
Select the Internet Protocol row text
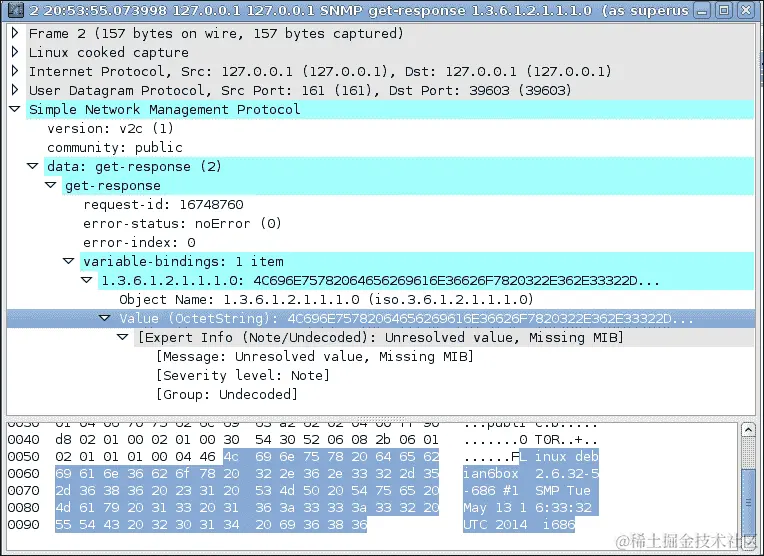tap(320, 71)
